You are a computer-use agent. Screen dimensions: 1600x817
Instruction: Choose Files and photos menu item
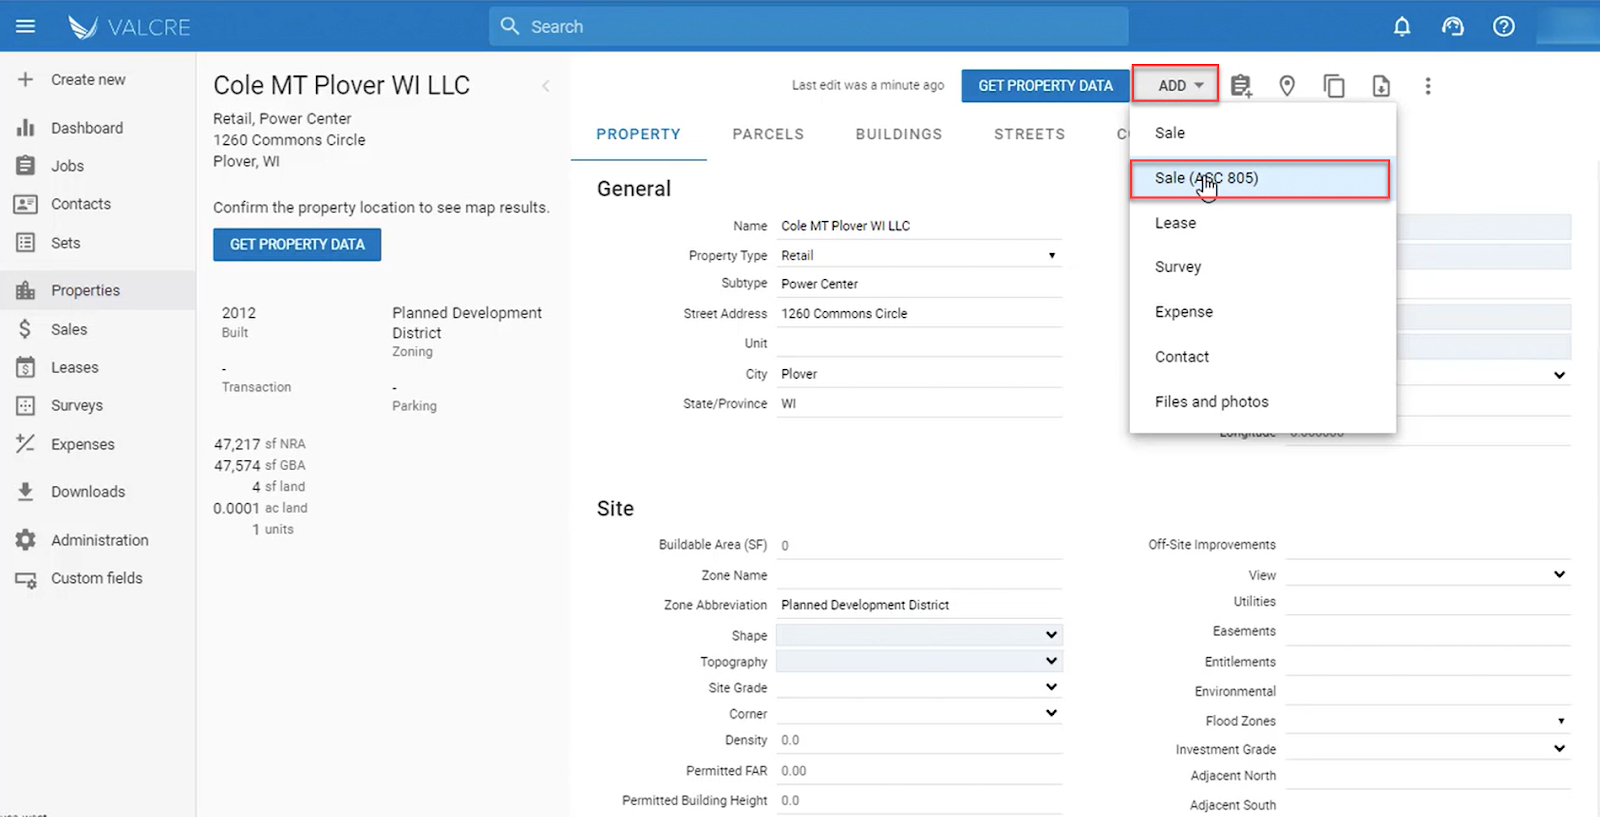pyautogui.click(x=1262, y=402)
